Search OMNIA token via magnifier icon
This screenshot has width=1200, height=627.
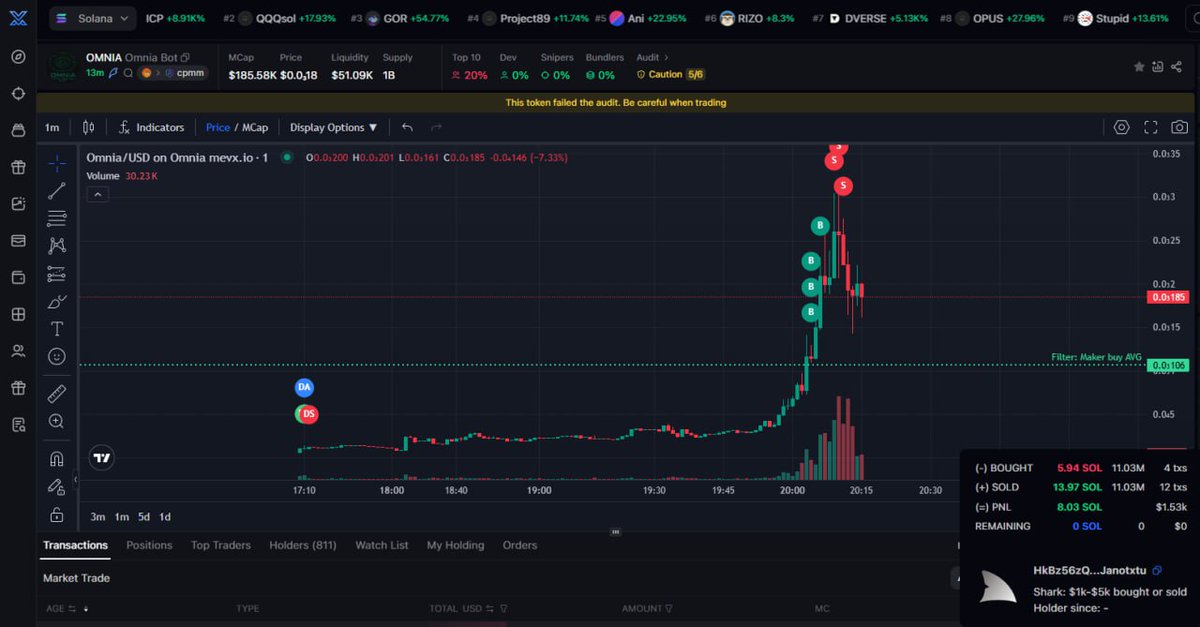pyautogui.click(x=128, y=73)
